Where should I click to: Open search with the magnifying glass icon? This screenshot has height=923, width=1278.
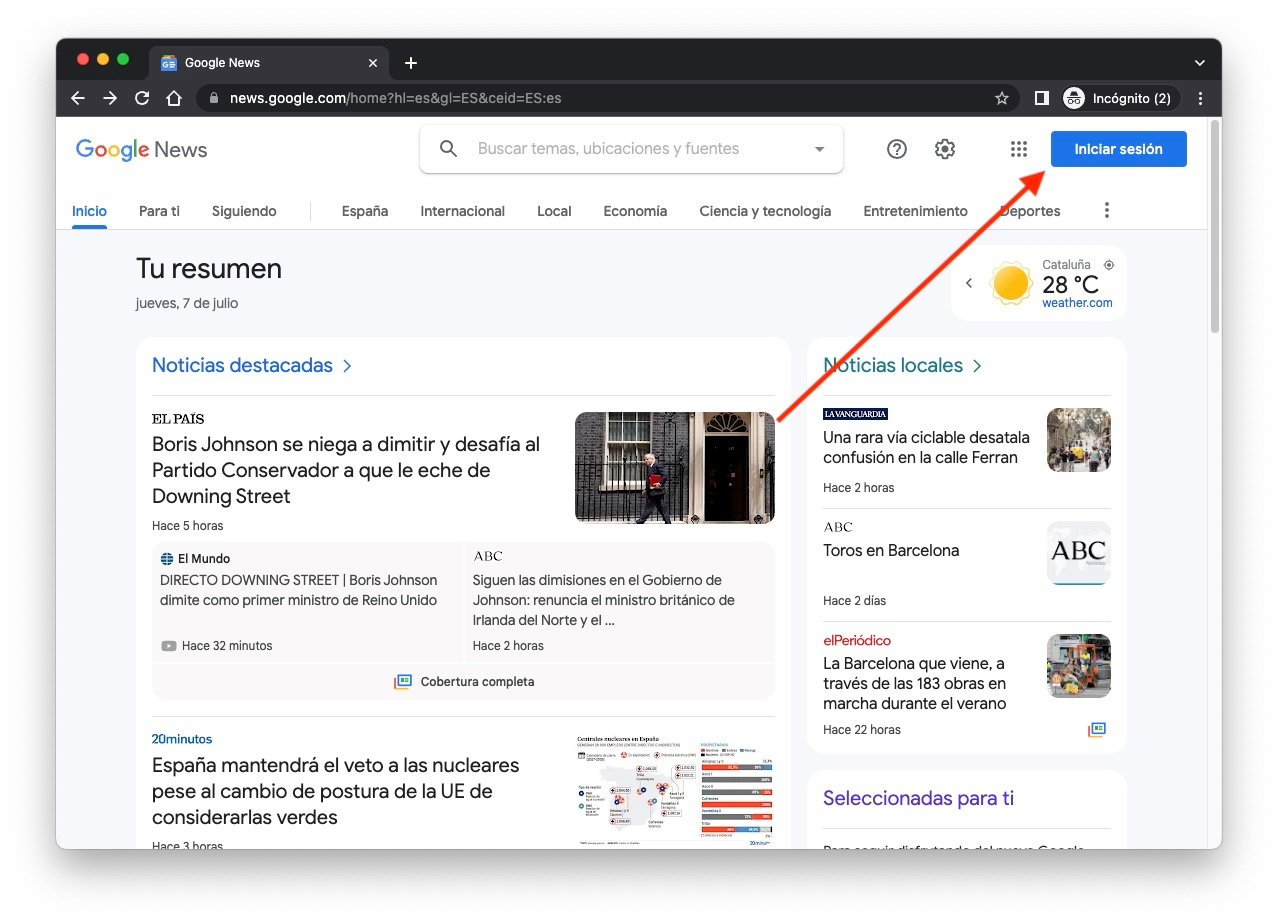[447, 148]
